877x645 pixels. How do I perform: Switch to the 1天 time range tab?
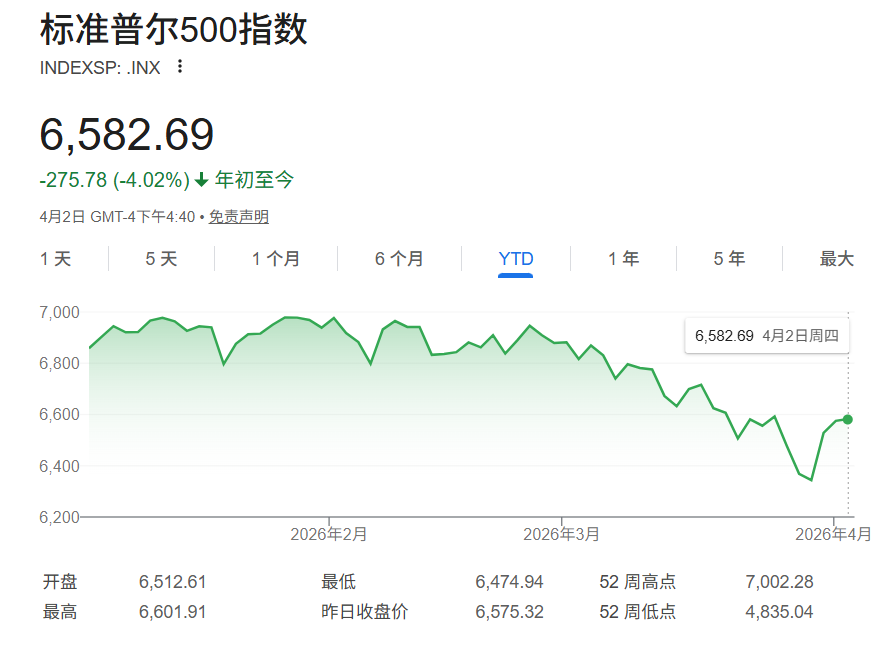(53, 258)
